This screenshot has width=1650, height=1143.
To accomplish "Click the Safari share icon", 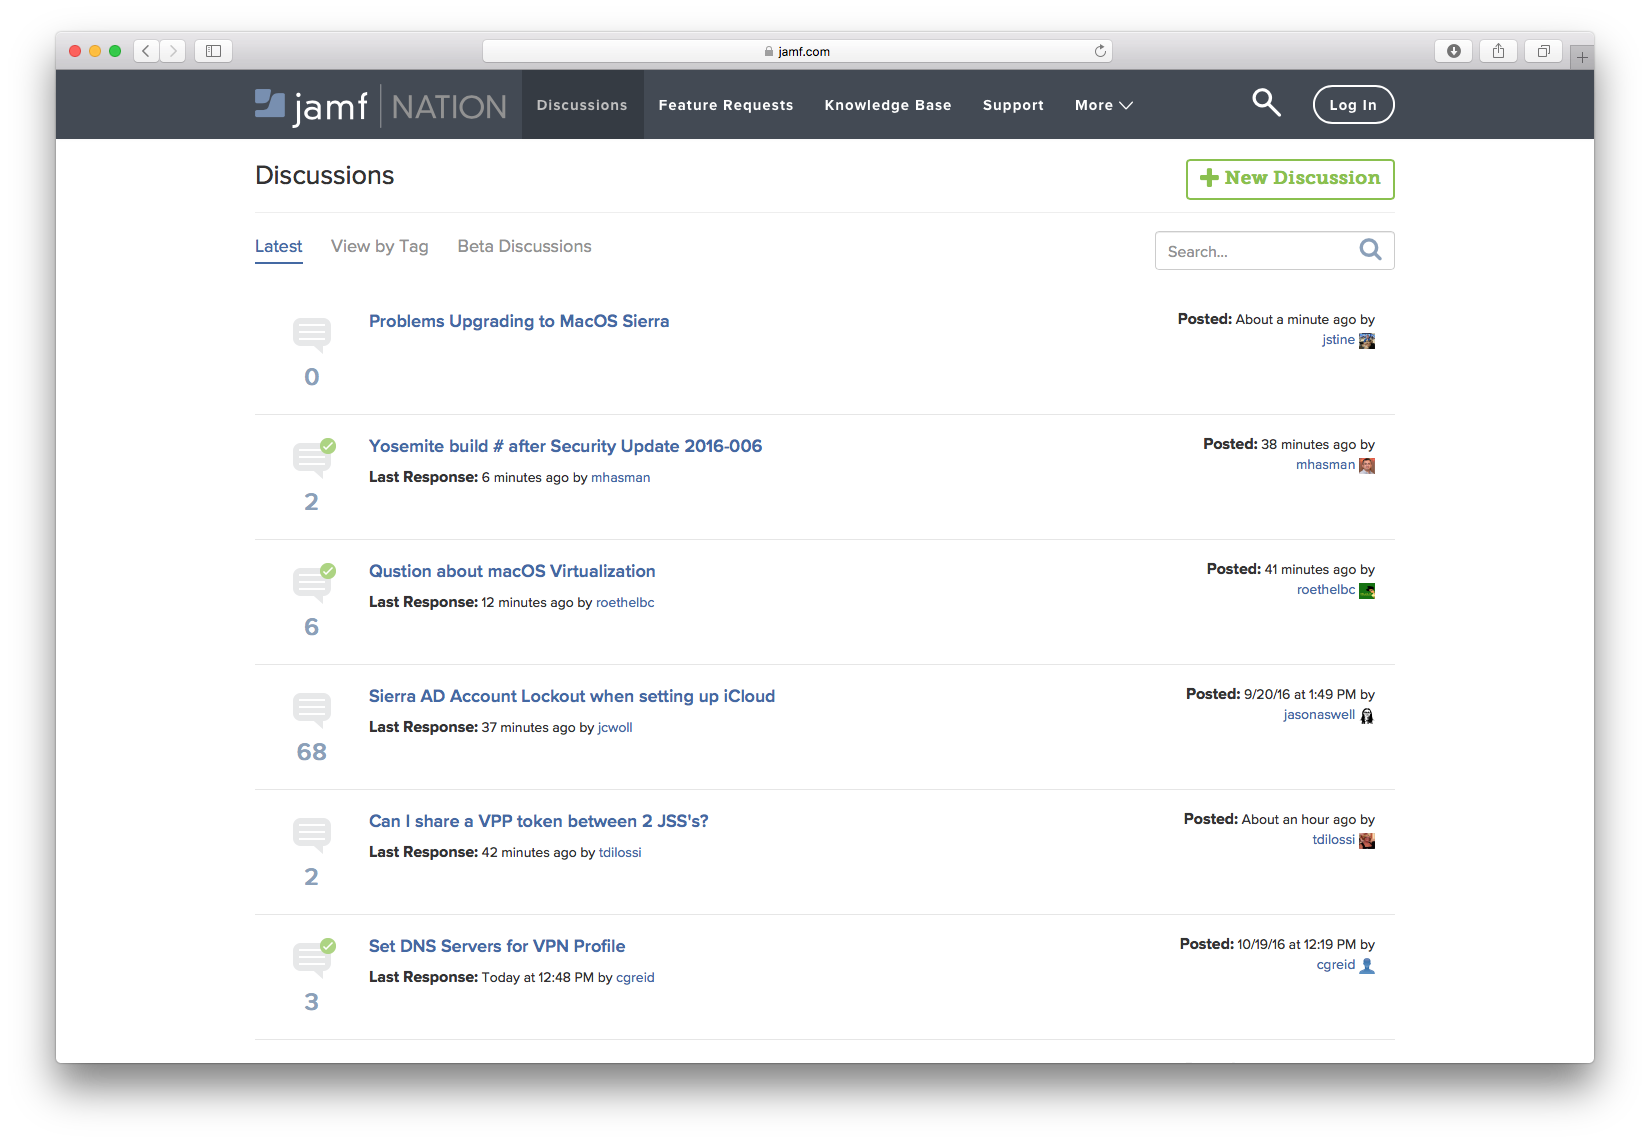I will click(x=1498, y=51).
